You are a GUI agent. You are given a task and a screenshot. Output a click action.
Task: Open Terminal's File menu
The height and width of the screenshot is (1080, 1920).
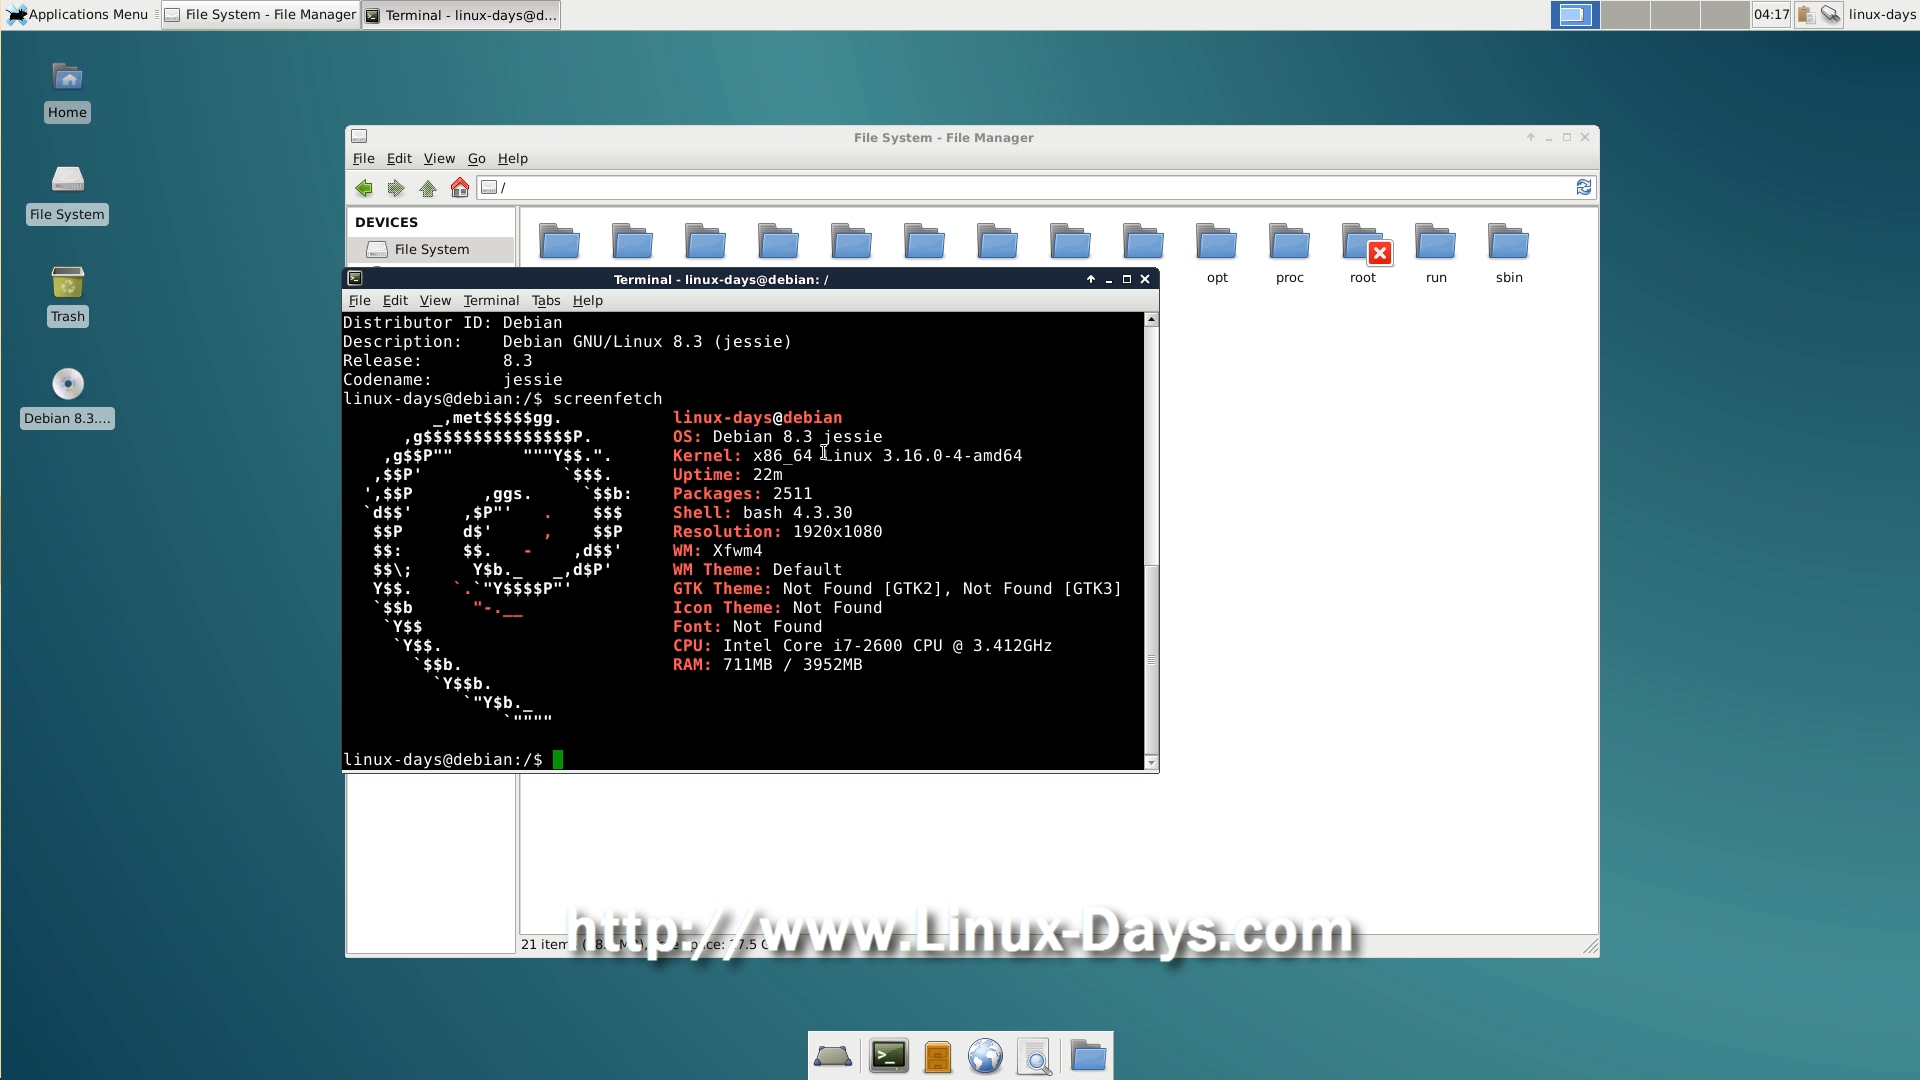[359, 301]
